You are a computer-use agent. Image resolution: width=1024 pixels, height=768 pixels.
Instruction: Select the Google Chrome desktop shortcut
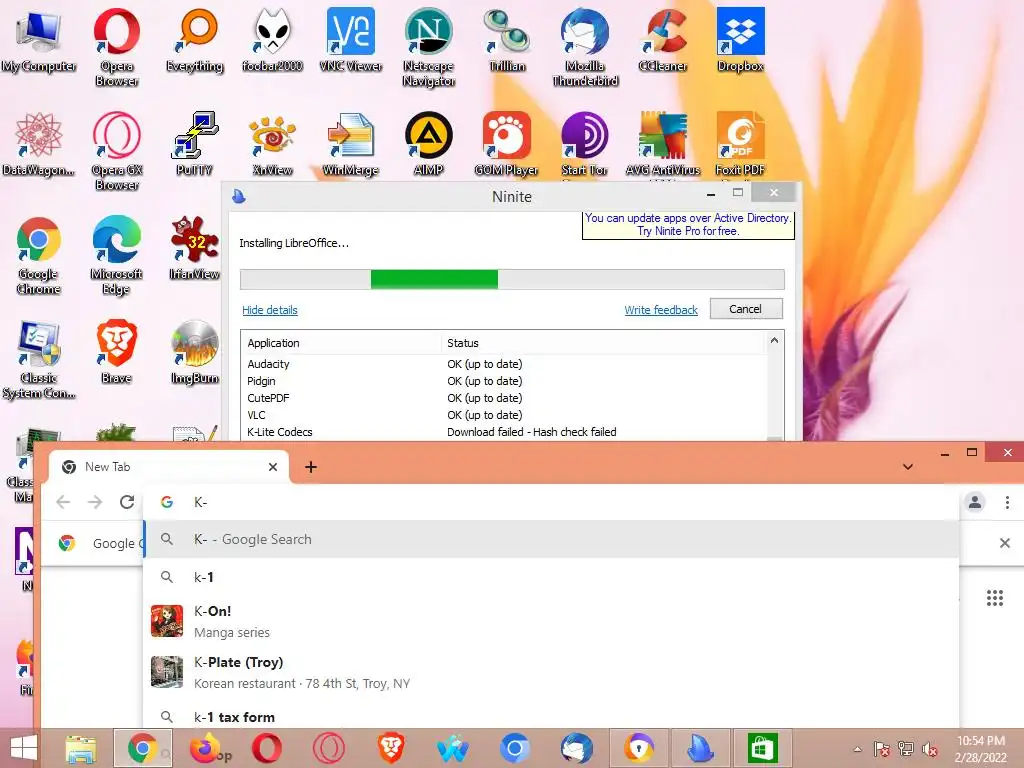click(x=39, y=255)
